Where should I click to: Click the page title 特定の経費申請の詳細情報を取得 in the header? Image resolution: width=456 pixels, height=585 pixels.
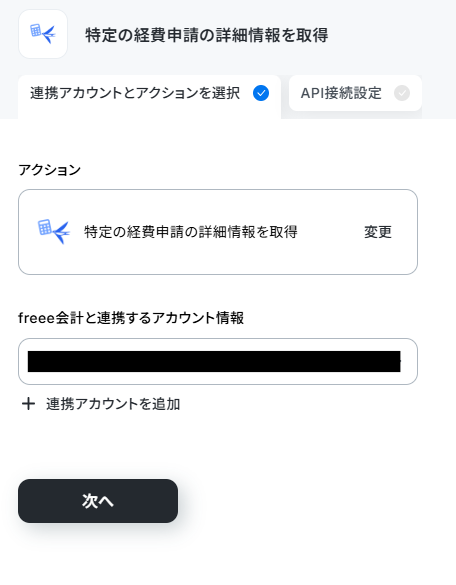[207, 35]
